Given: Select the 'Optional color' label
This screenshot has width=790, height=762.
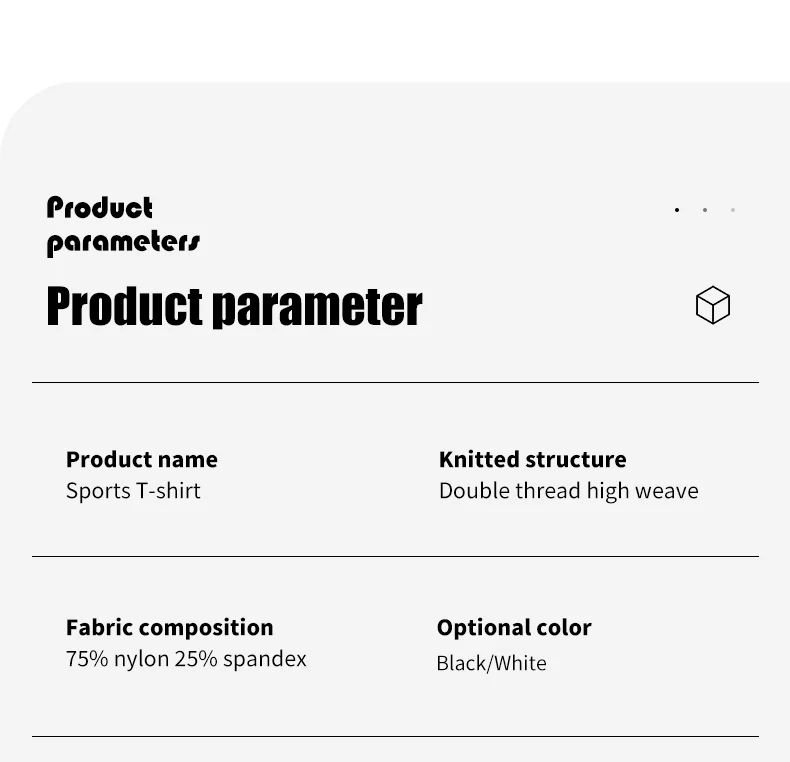Looking at the screenshot, I should coord(514,627).
